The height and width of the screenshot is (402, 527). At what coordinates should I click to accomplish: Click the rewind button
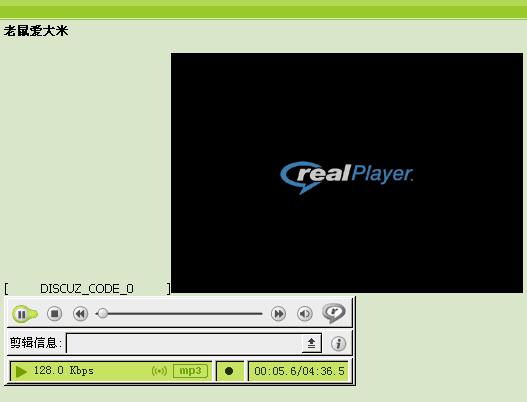(80, 314)
